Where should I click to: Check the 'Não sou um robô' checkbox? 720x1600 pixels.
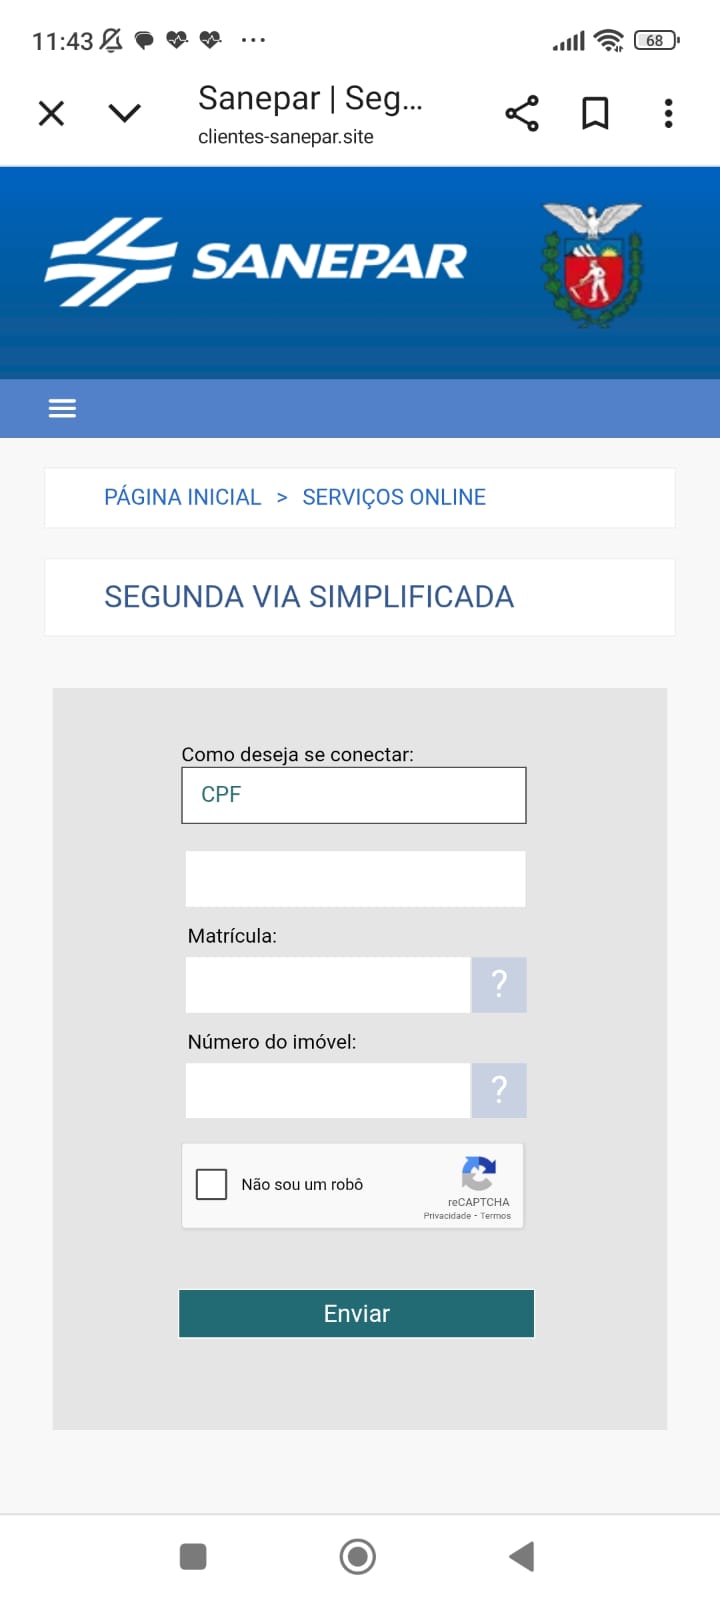[212, 1184]
